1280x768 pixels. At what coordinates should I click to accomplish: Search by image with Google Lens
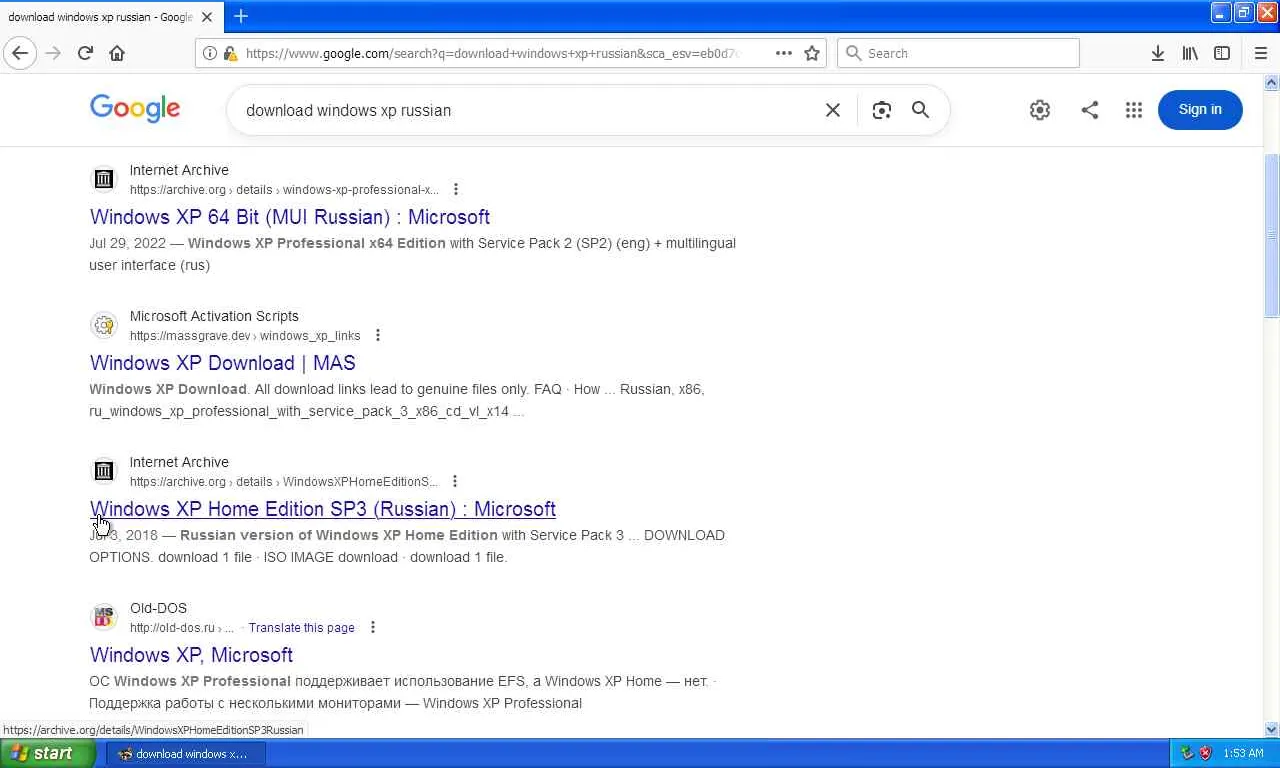881,110
